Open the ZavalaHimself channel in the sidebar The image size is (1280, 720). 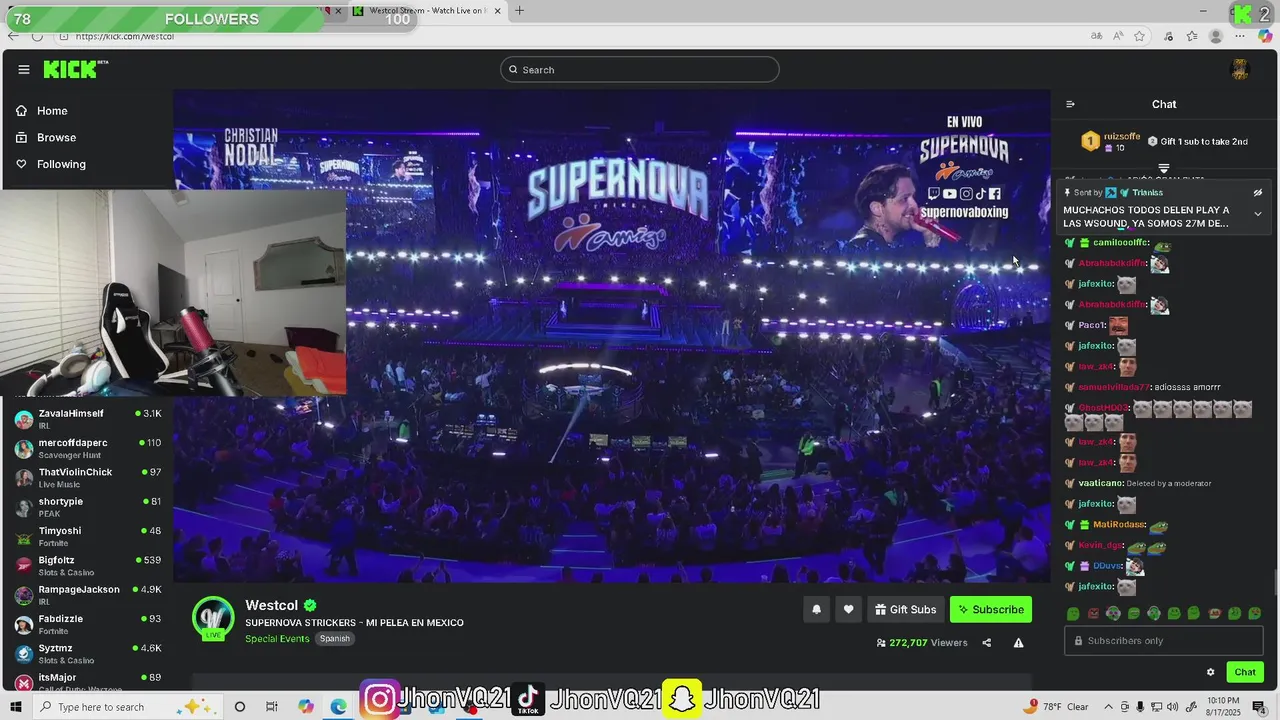click(88, 419)
